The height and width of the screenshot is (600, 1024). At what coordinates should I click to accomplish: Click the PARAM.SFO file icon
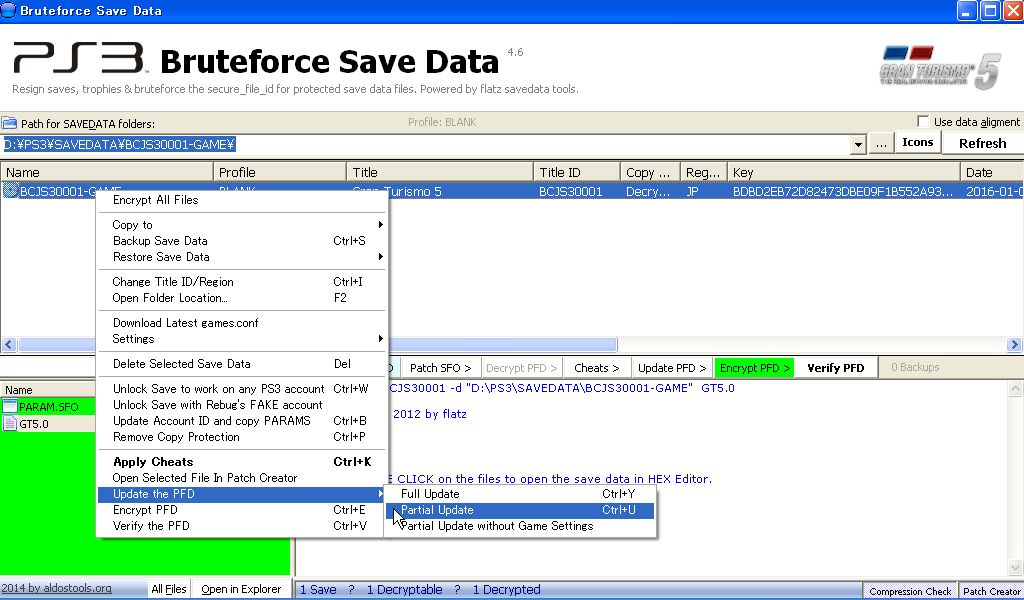pos(9,407)
